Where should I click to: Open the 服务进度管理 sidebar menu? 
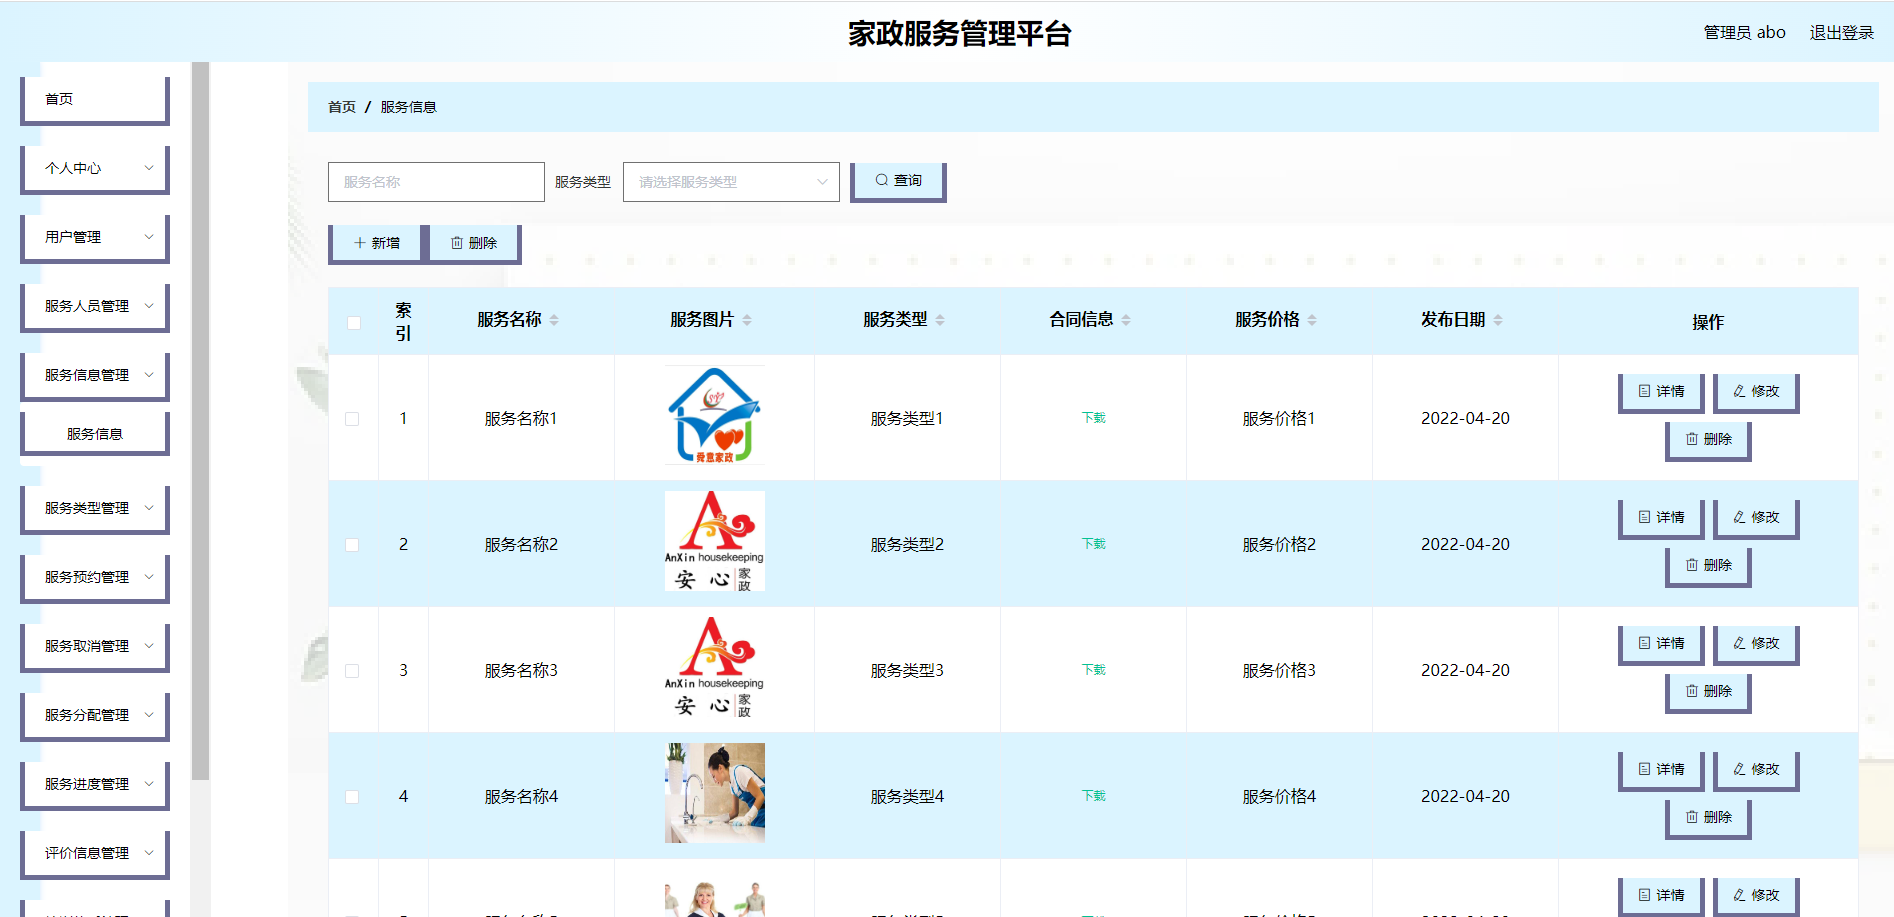(93, 784)
